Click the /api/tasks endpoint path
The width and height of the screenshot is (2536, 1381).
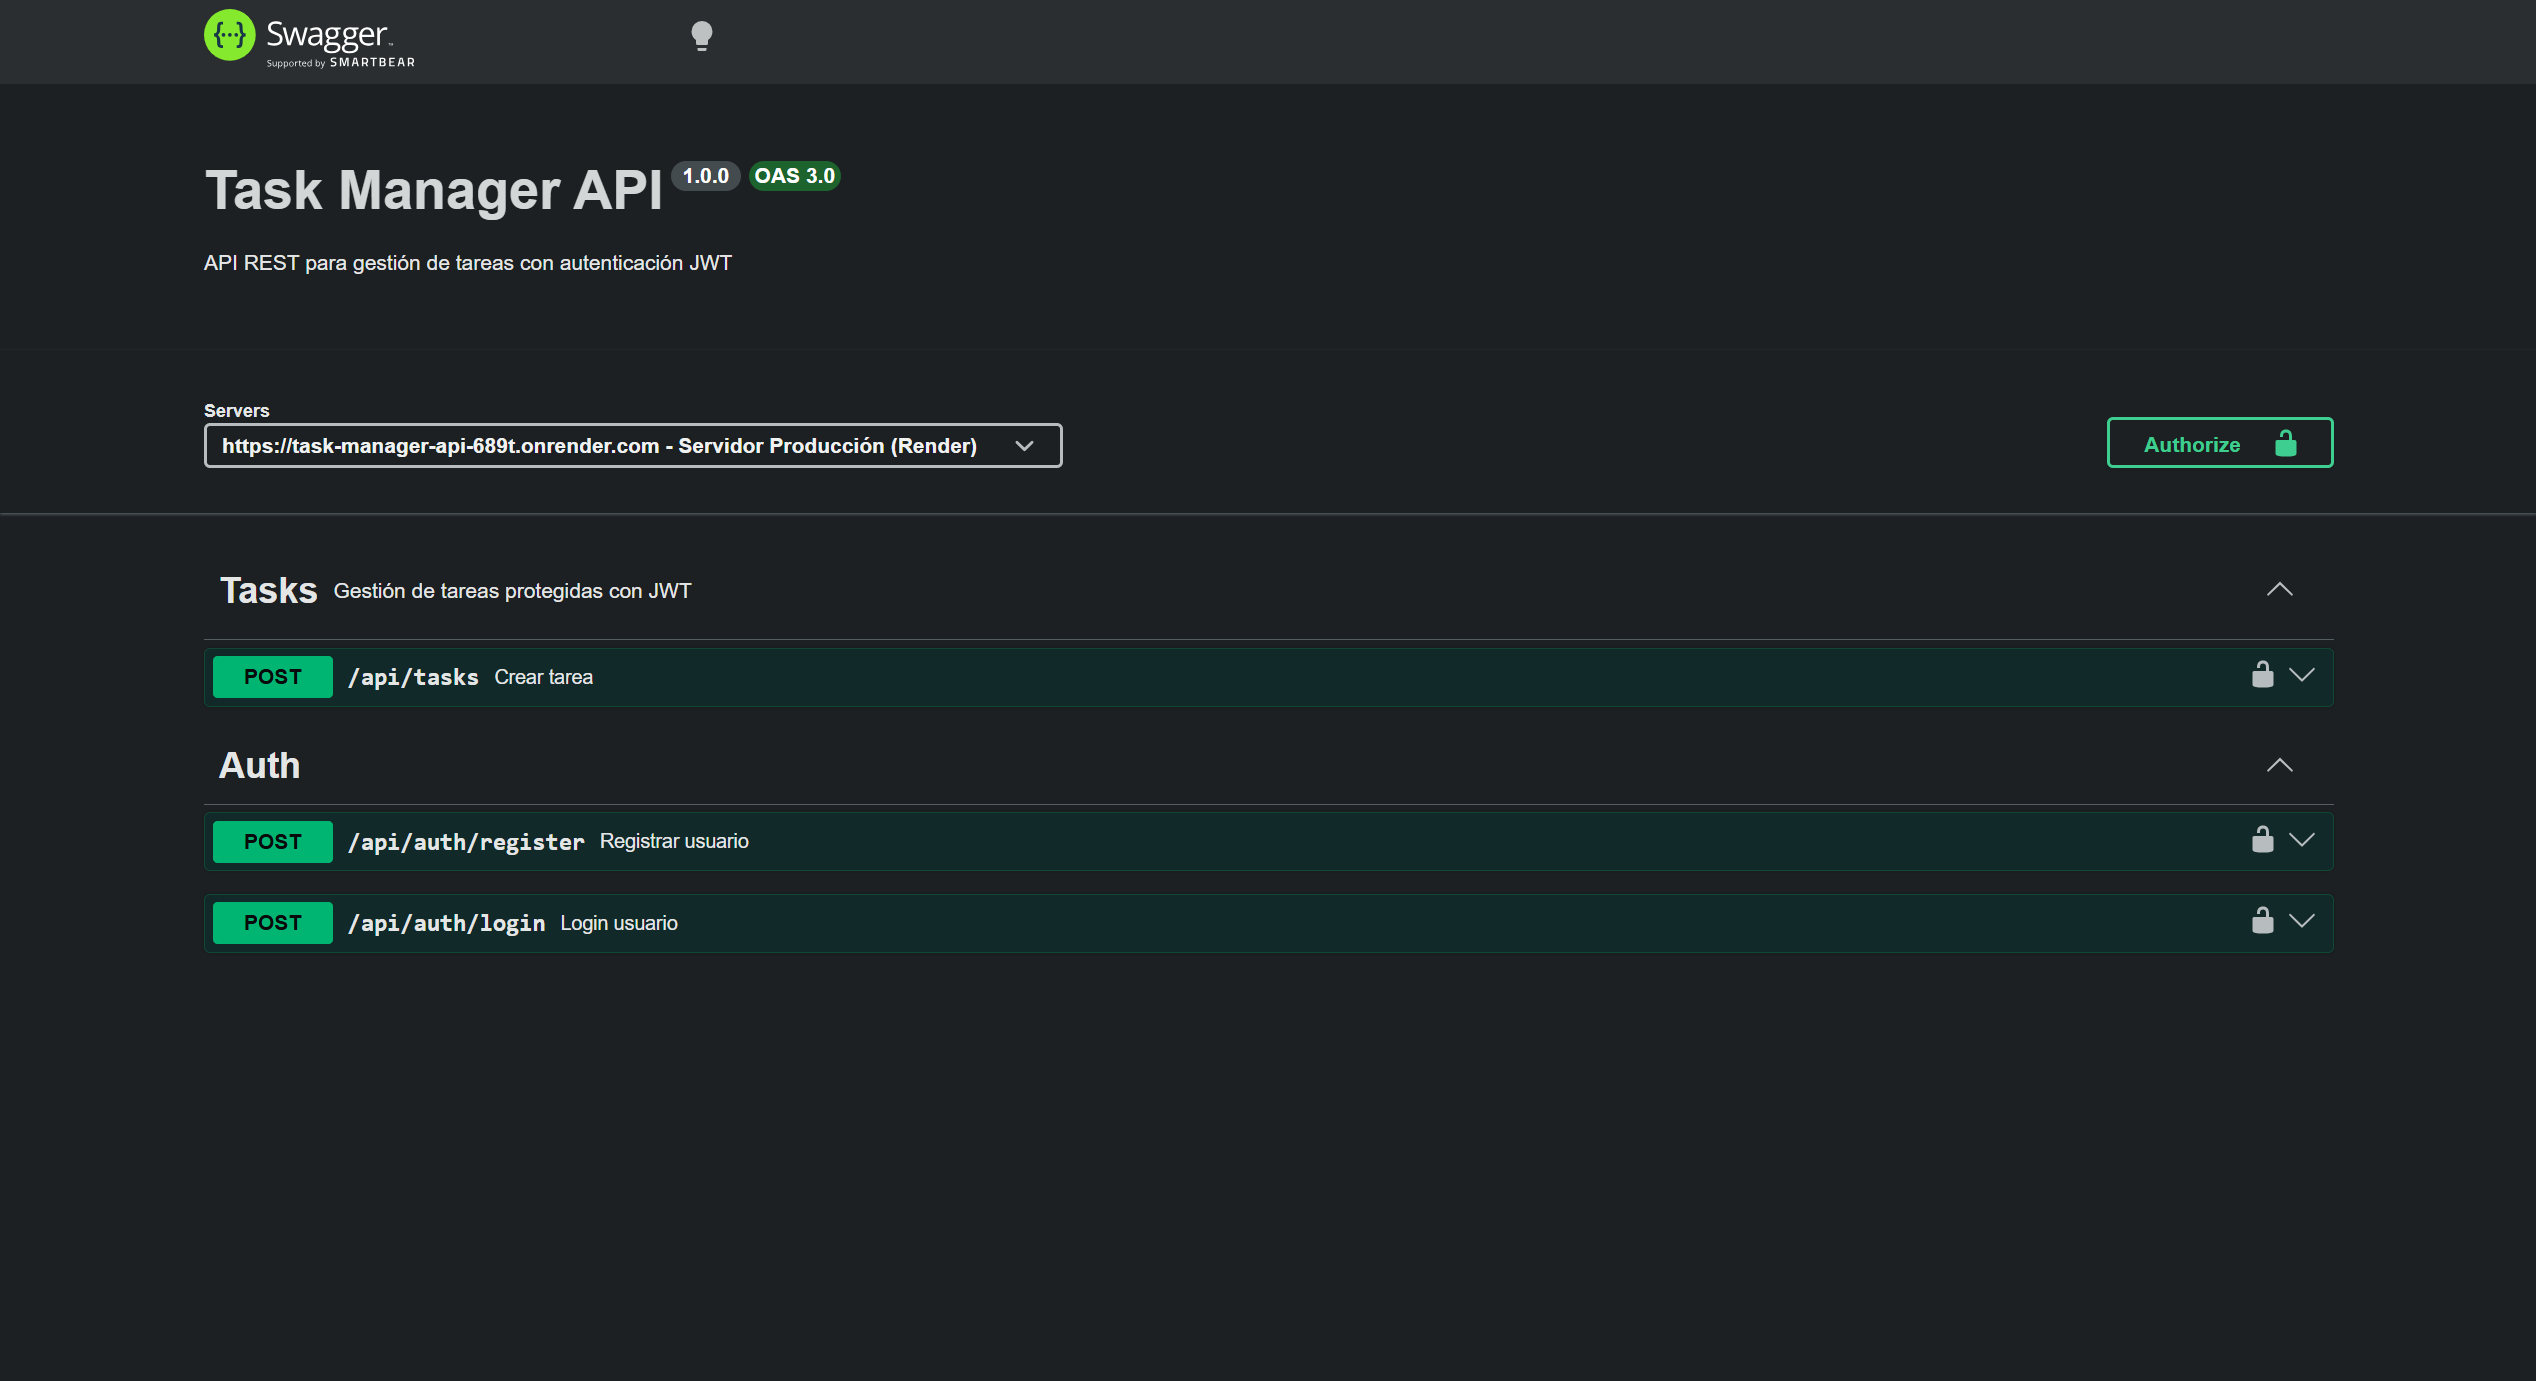point(413,678)
